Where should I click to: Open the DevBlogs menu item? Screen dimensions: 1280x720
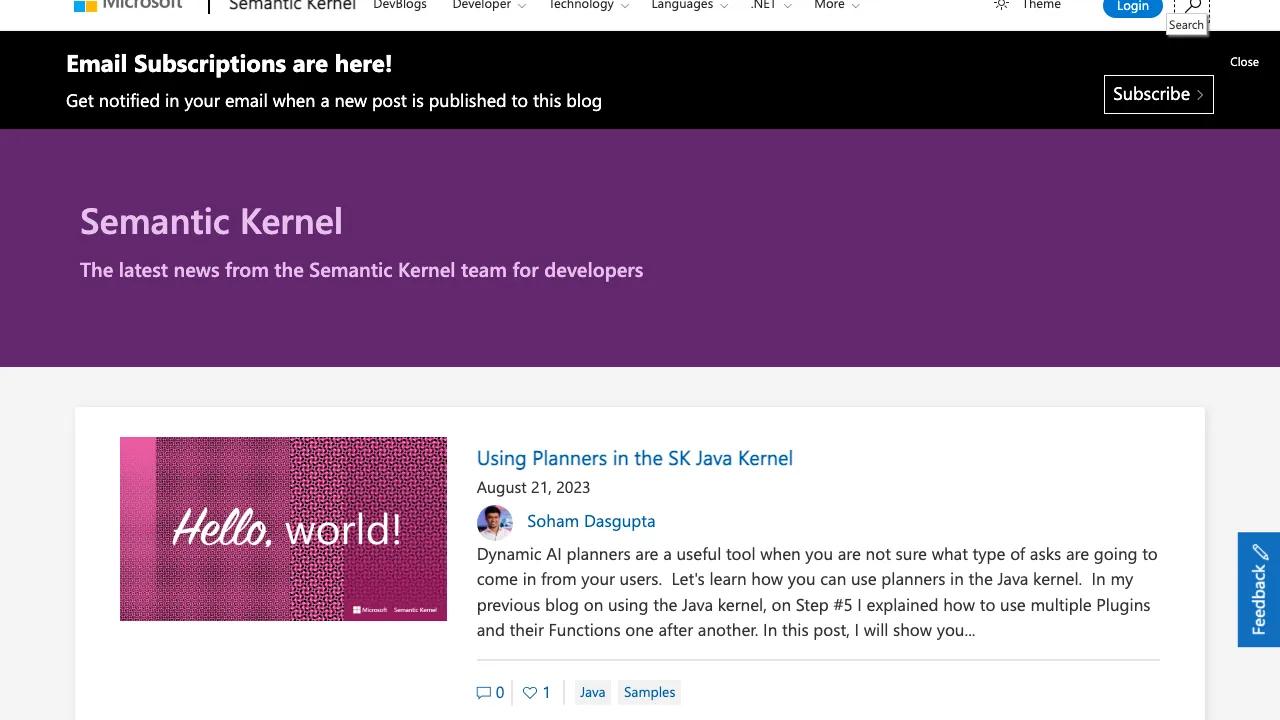tap(400, 5)
